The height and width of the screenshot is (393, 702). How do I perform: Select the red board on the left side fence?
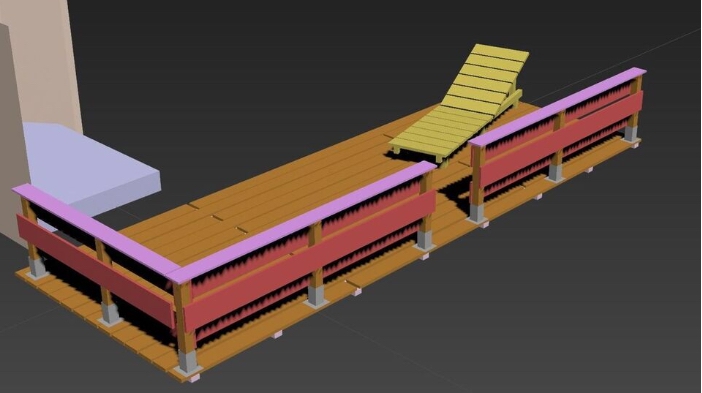pyautogui.click(x=95, y=271)
